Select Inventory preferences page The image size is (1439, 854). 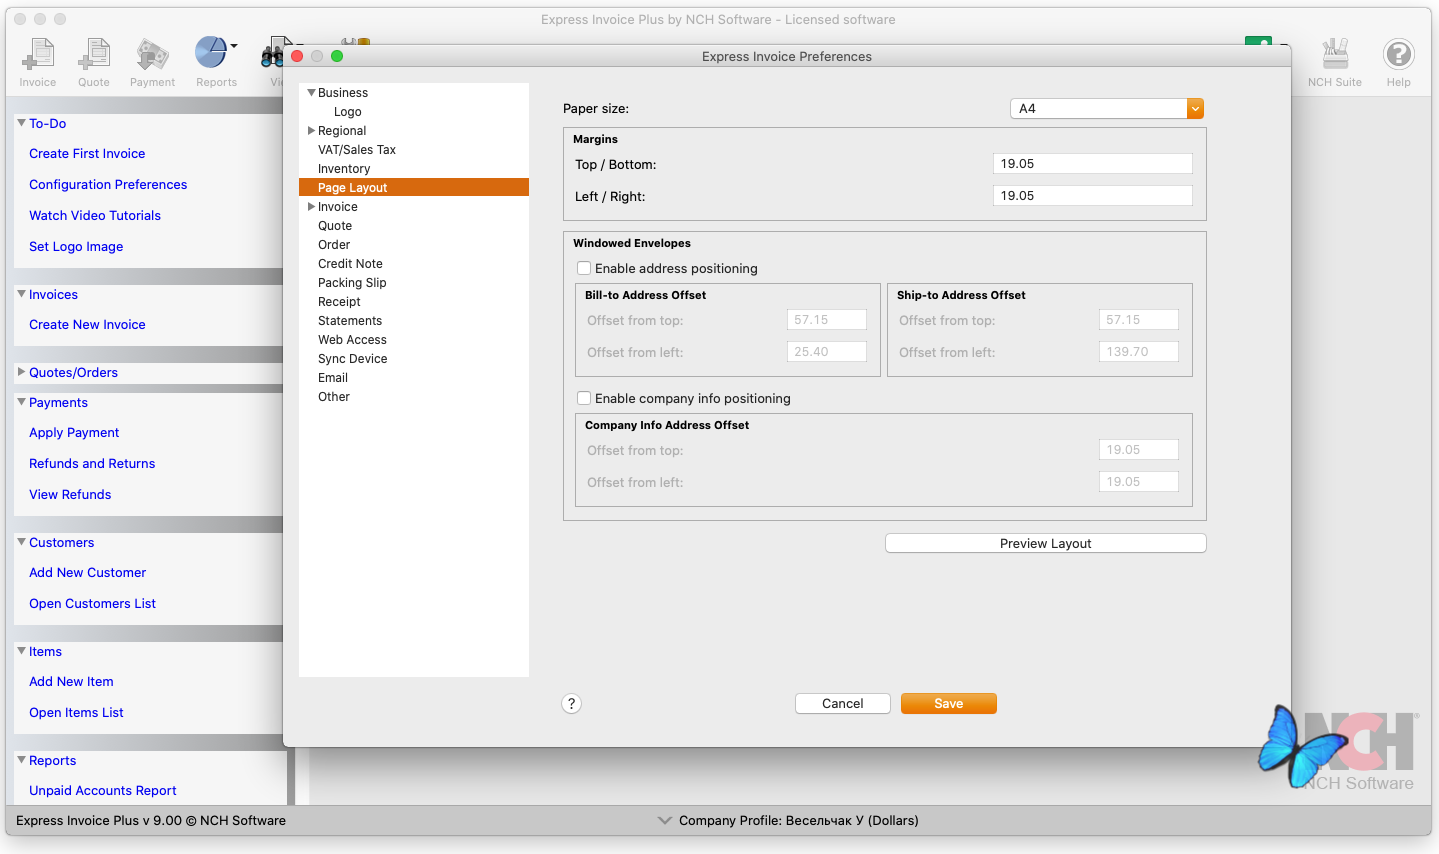[x=344, y=169]
